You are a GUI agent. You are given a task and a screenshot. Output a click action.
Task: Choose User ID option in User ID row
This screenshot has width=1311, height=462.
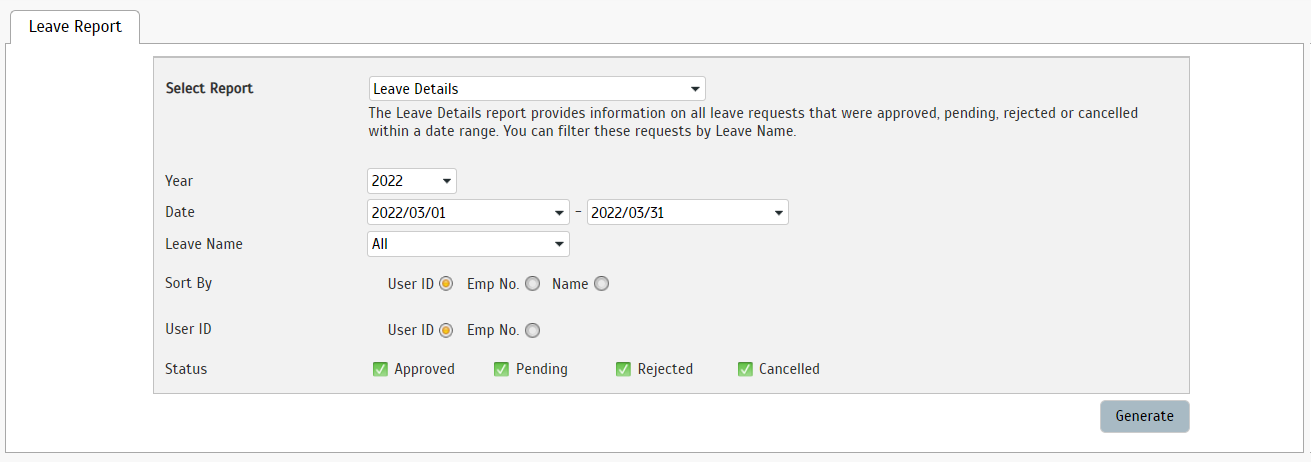(446, 330)
